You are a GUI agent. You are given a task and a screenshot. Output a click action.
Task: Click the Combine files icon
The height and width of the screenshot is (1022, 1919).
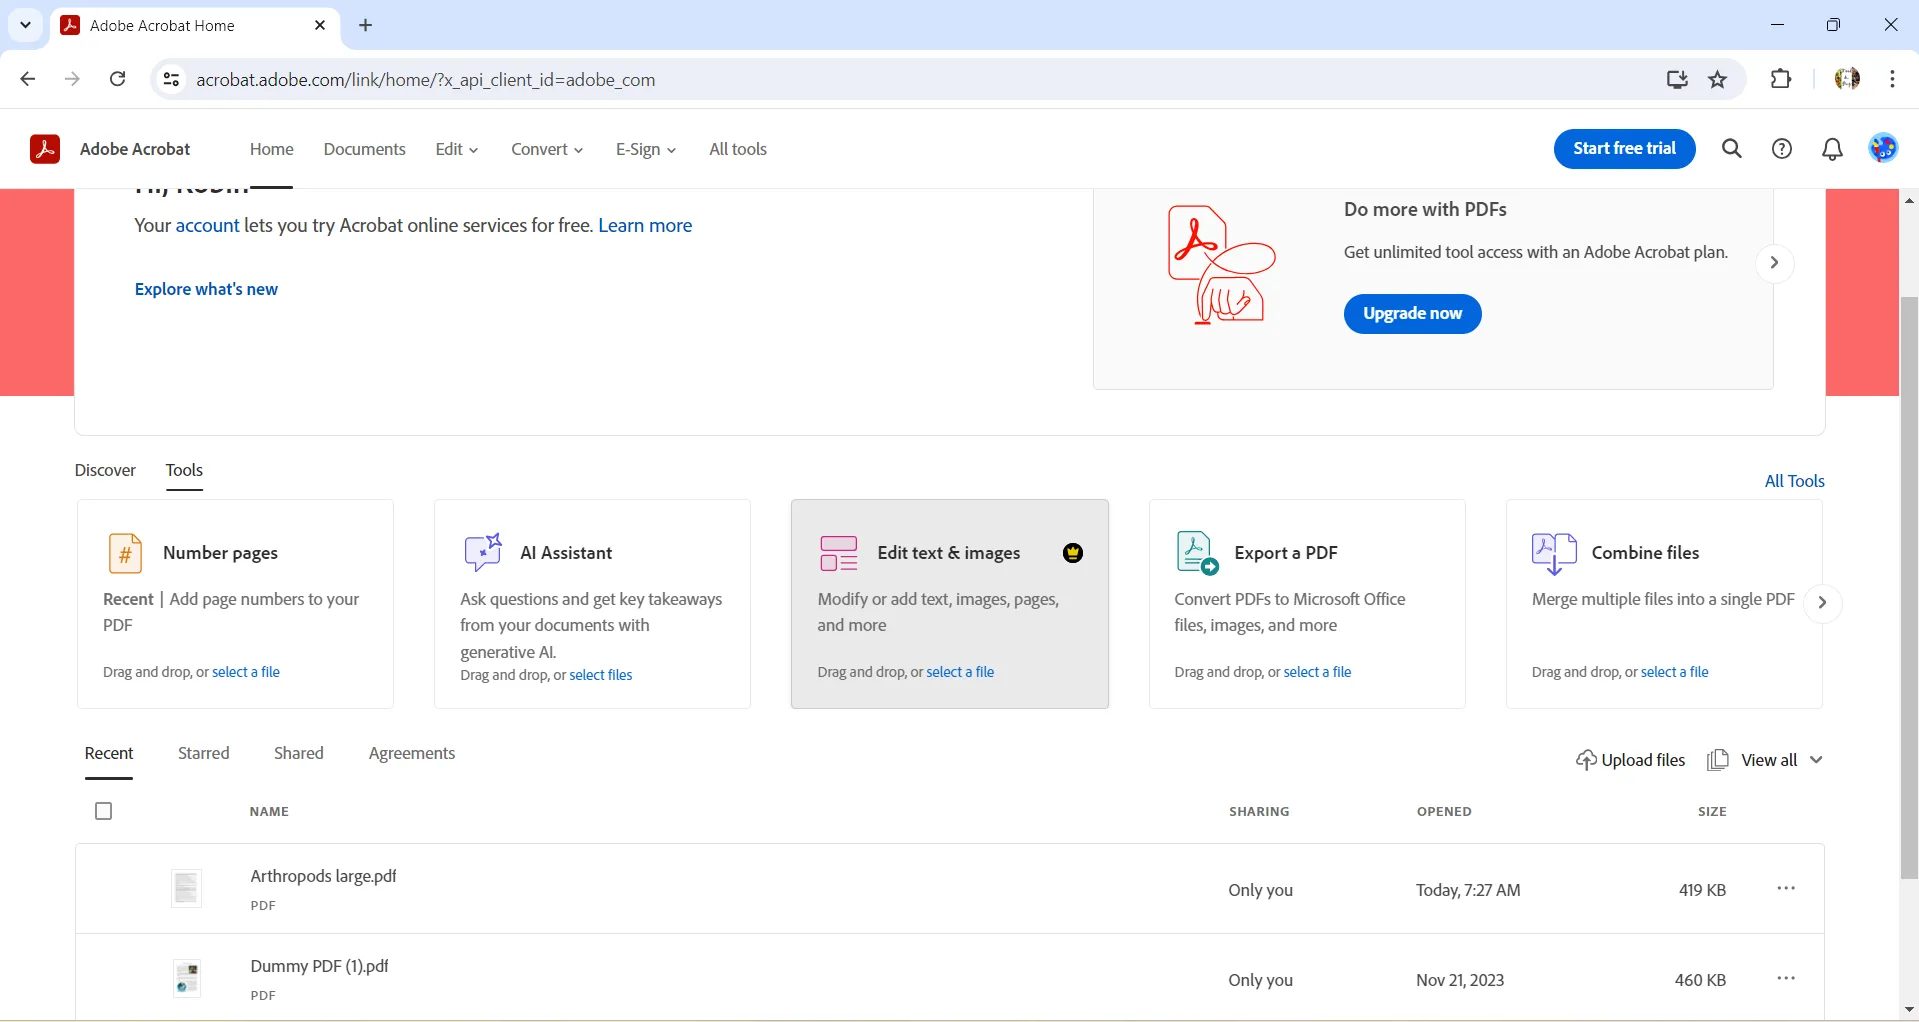[1554, 553]
